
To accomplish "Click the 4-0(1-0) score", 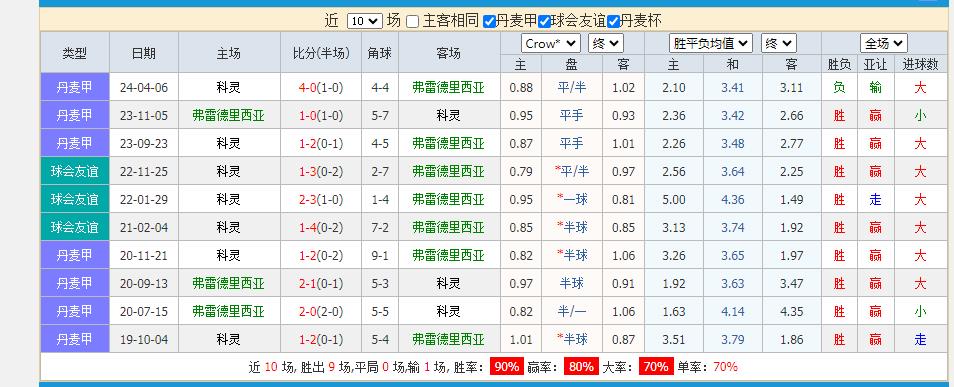I will click(321, 88).
